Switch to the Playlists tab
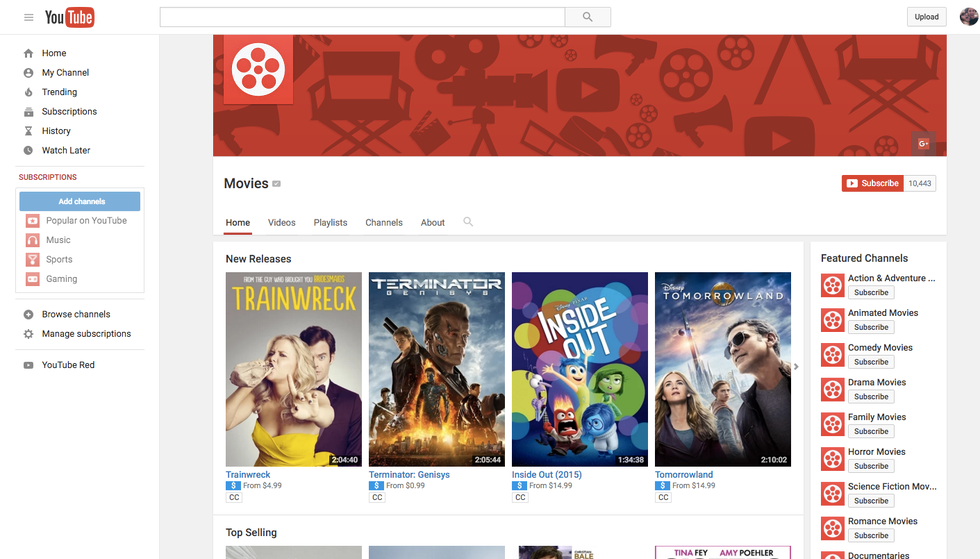980x559 pixels. (x=330, y=222)
